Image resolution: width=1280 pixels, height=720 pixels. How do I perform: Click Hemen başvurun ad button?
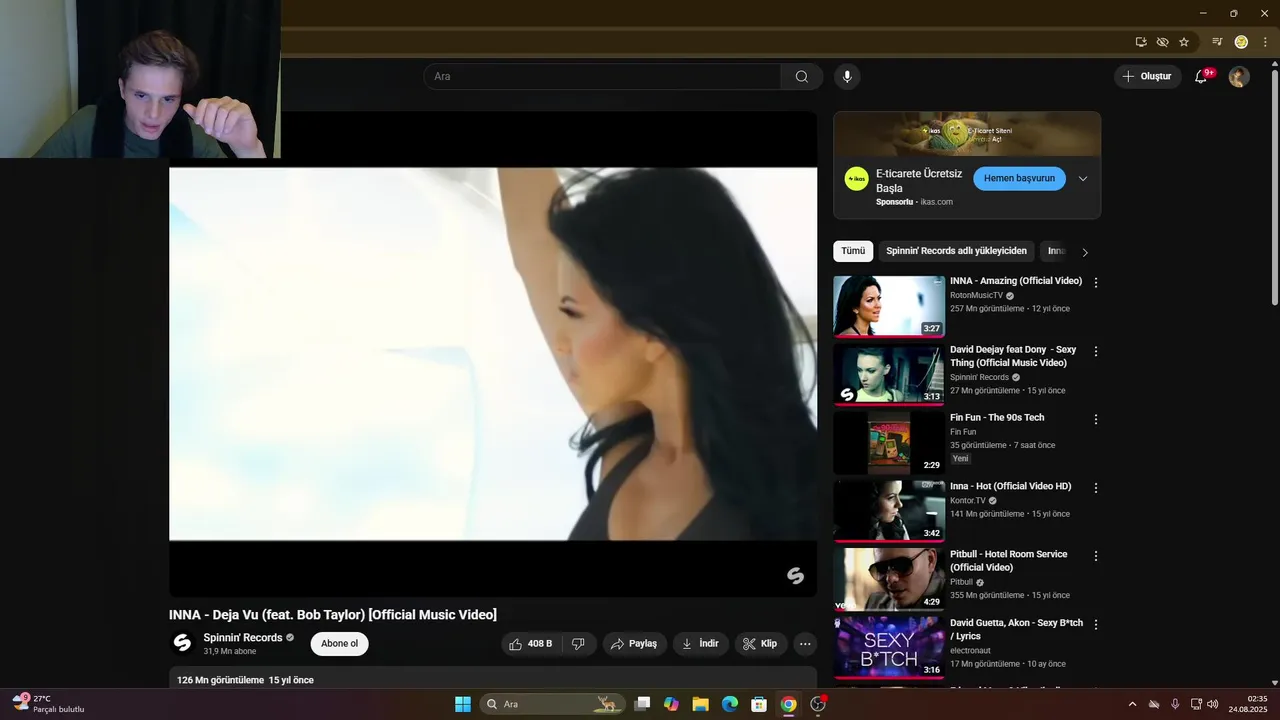(x=1019, y=179)
